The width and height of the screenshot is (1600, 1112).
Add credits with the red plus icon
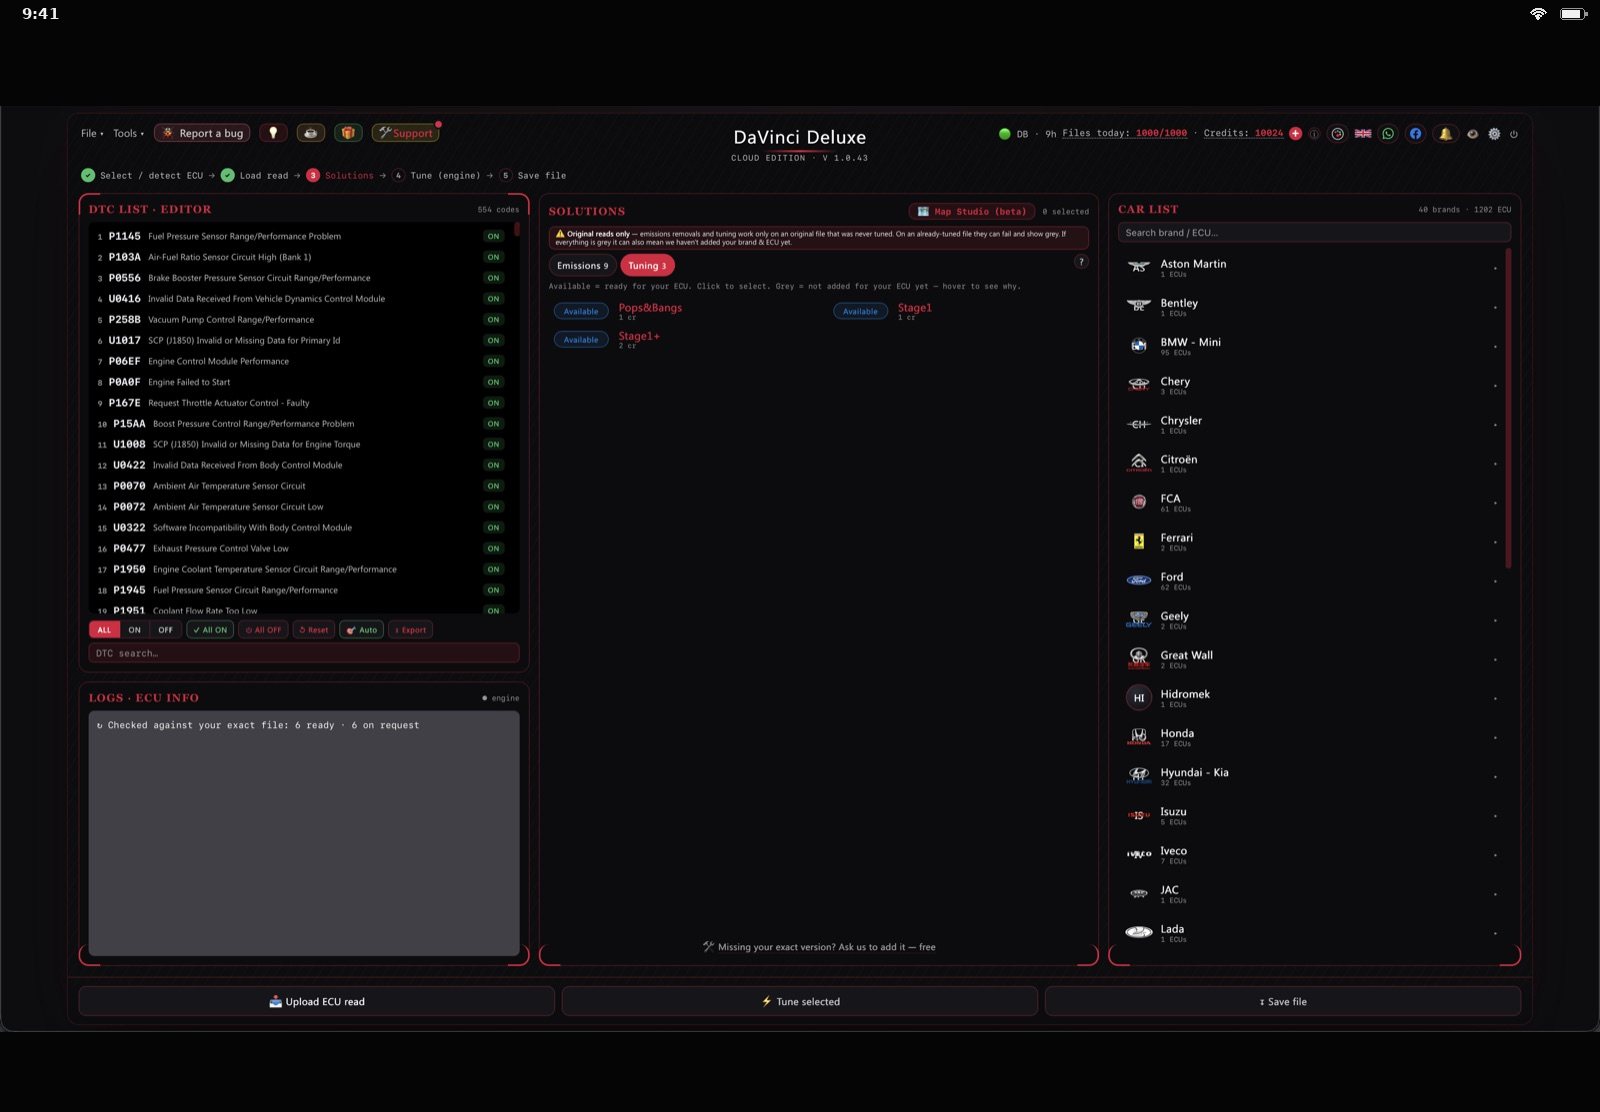tap(1296, 133)
